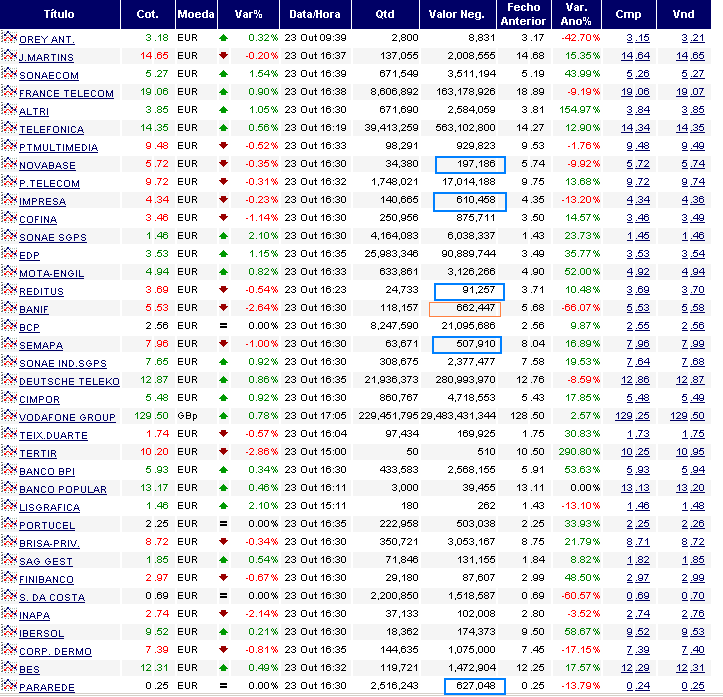Click the IBERSOL stock link

tap(41, 633)
